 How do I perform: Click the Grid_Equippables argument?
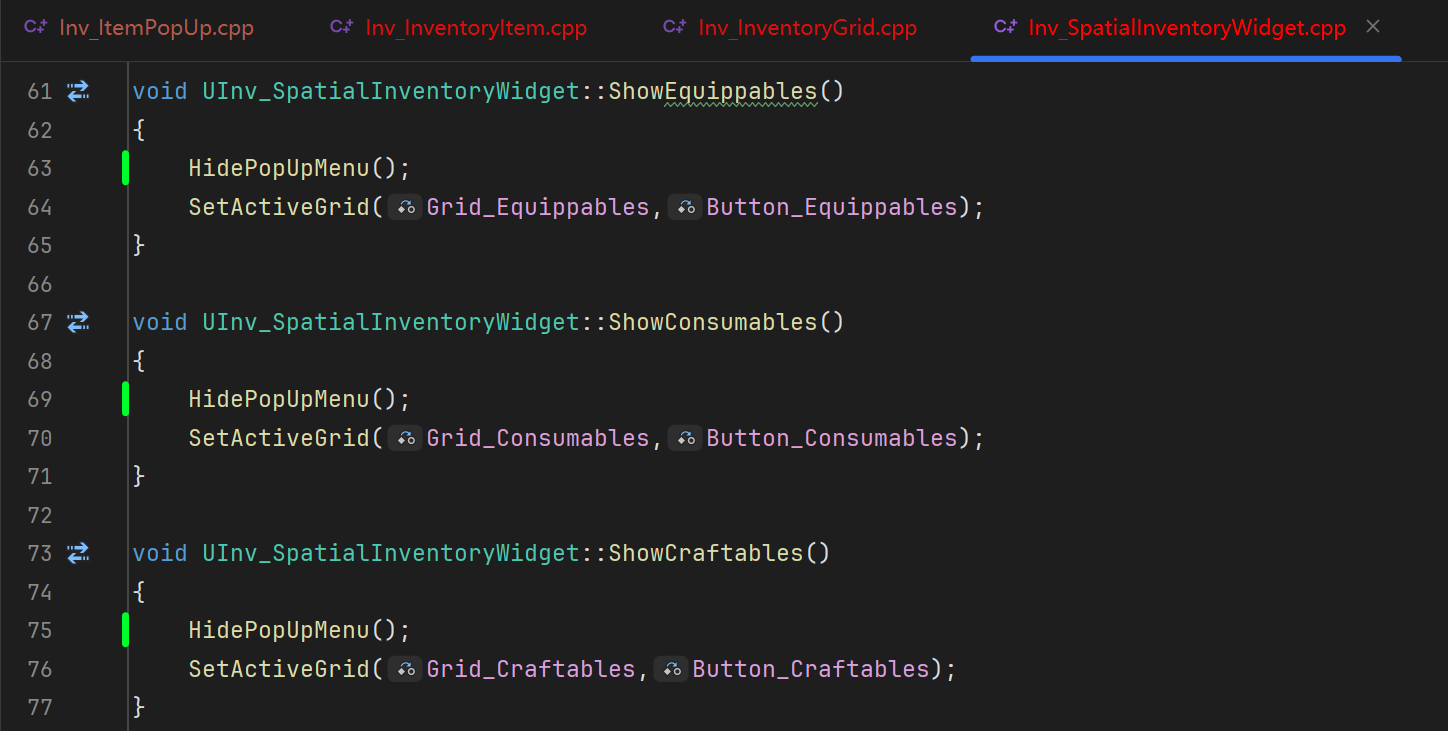pyautogui.click(x=538, y=207)
